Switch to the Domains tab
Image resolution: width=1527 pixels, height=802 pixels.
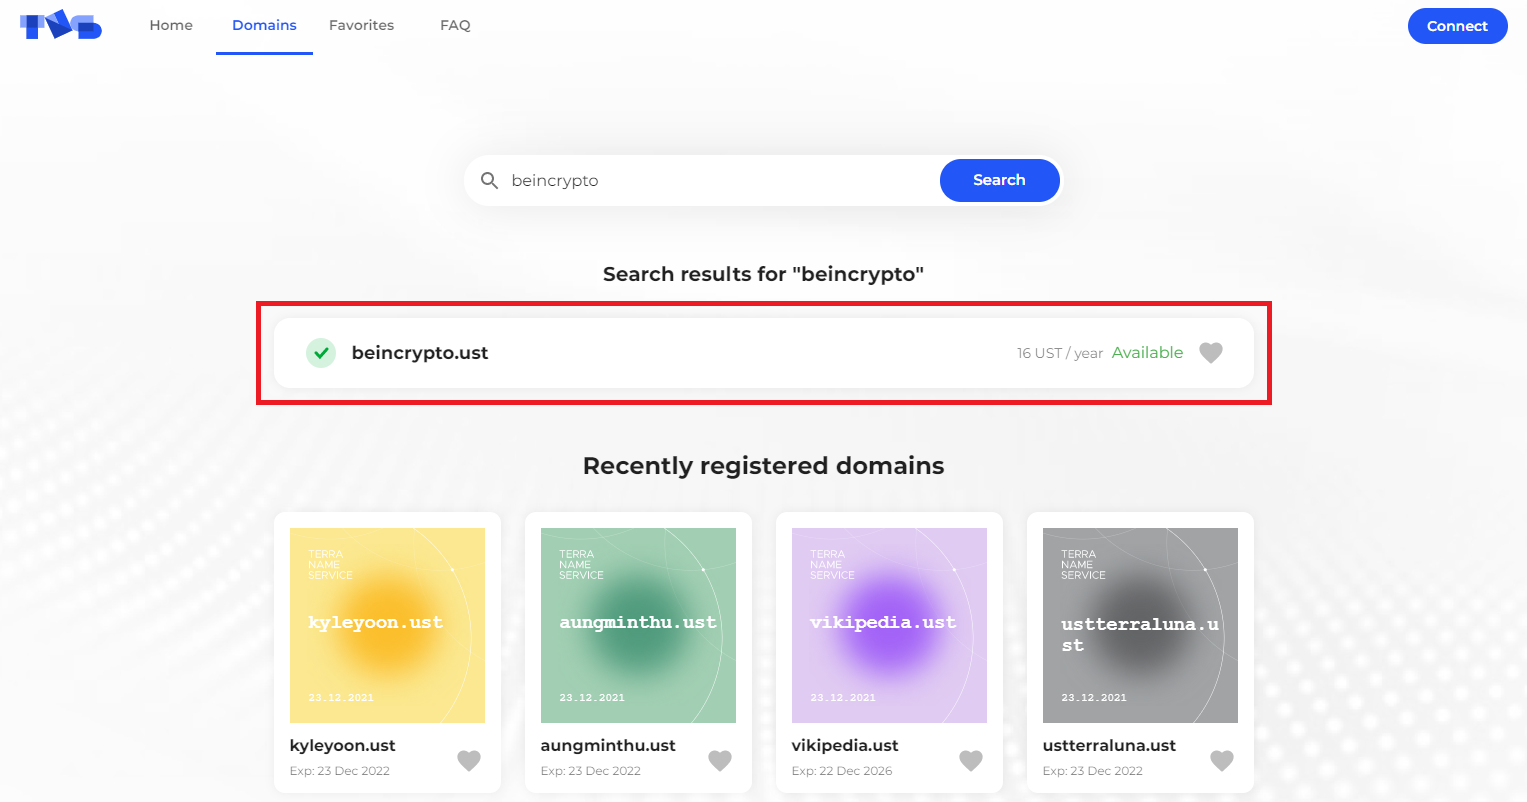coord(264,25)
